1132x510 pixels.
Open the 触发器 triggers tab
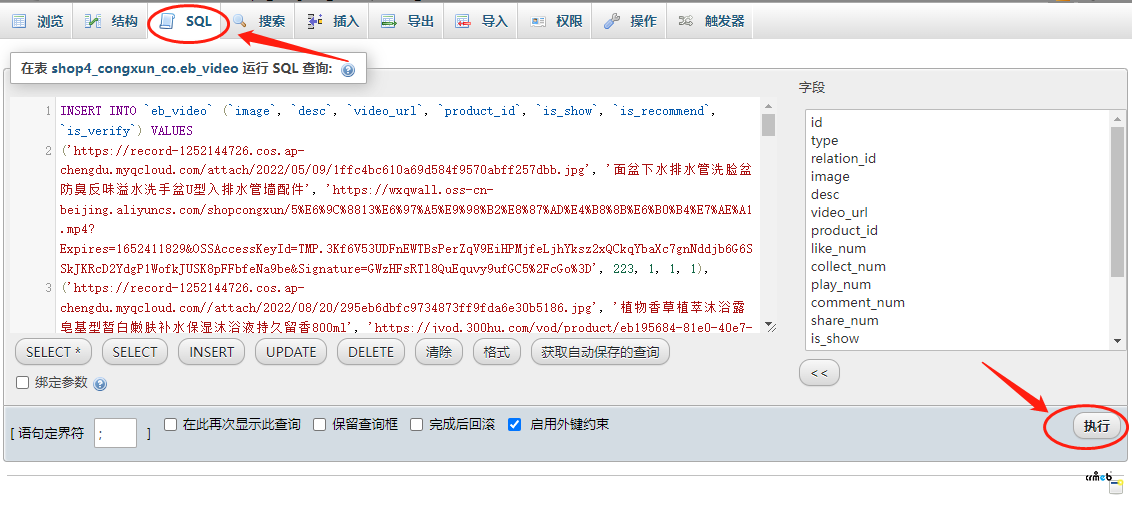[x=710, y=22]
